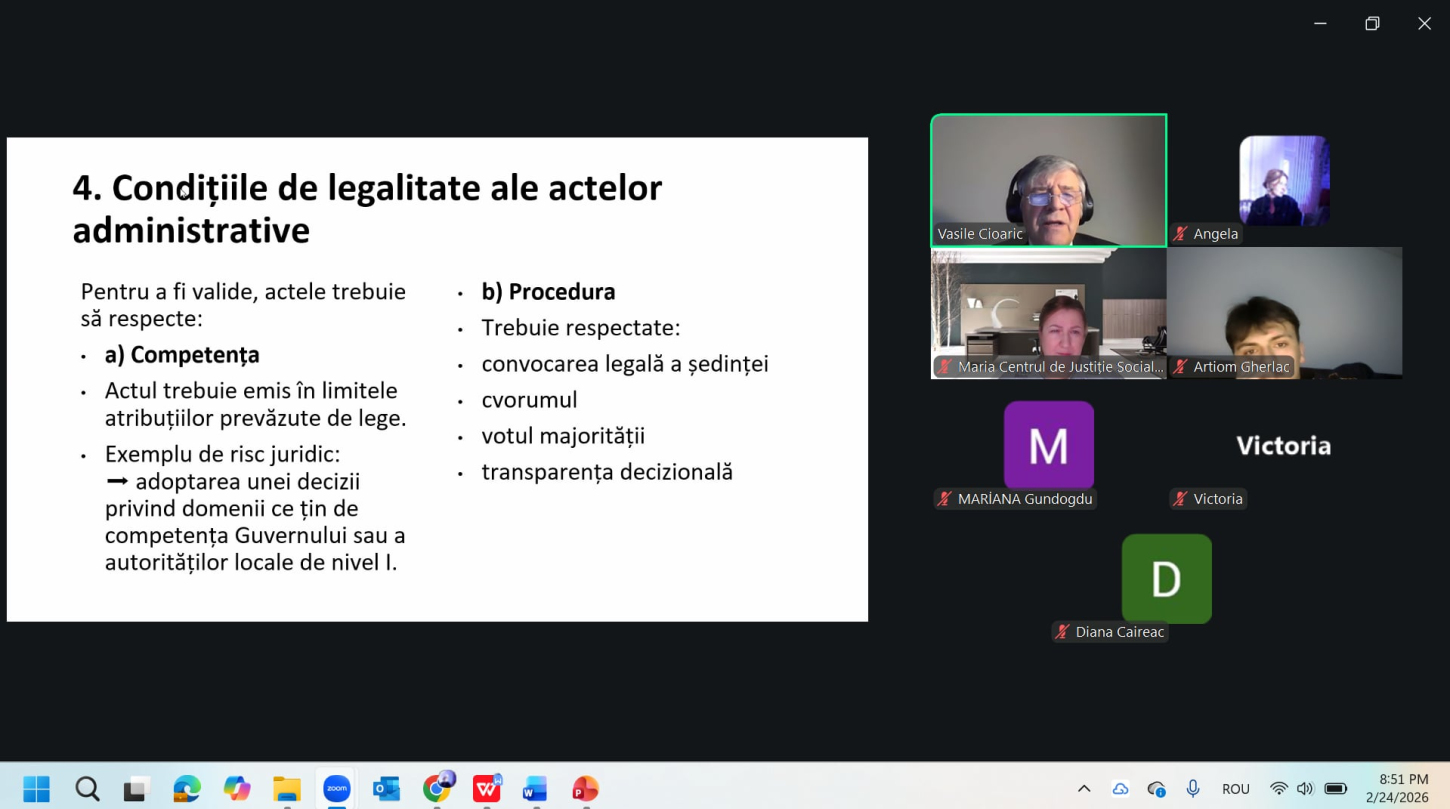Open Outlook from the taskbar
Image resolution: width=1450 pixels, height=809 pixels.
tap(386, 789)
